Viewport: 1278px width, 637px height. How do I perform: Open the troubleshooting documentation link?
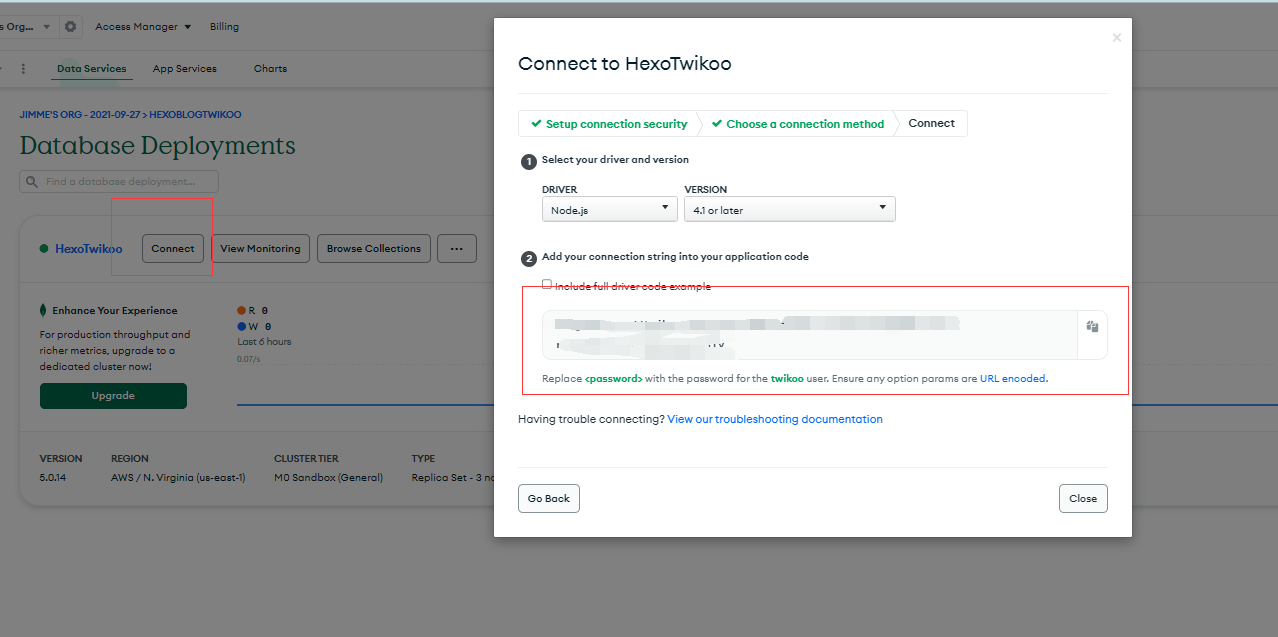click(x=774, y=419)
